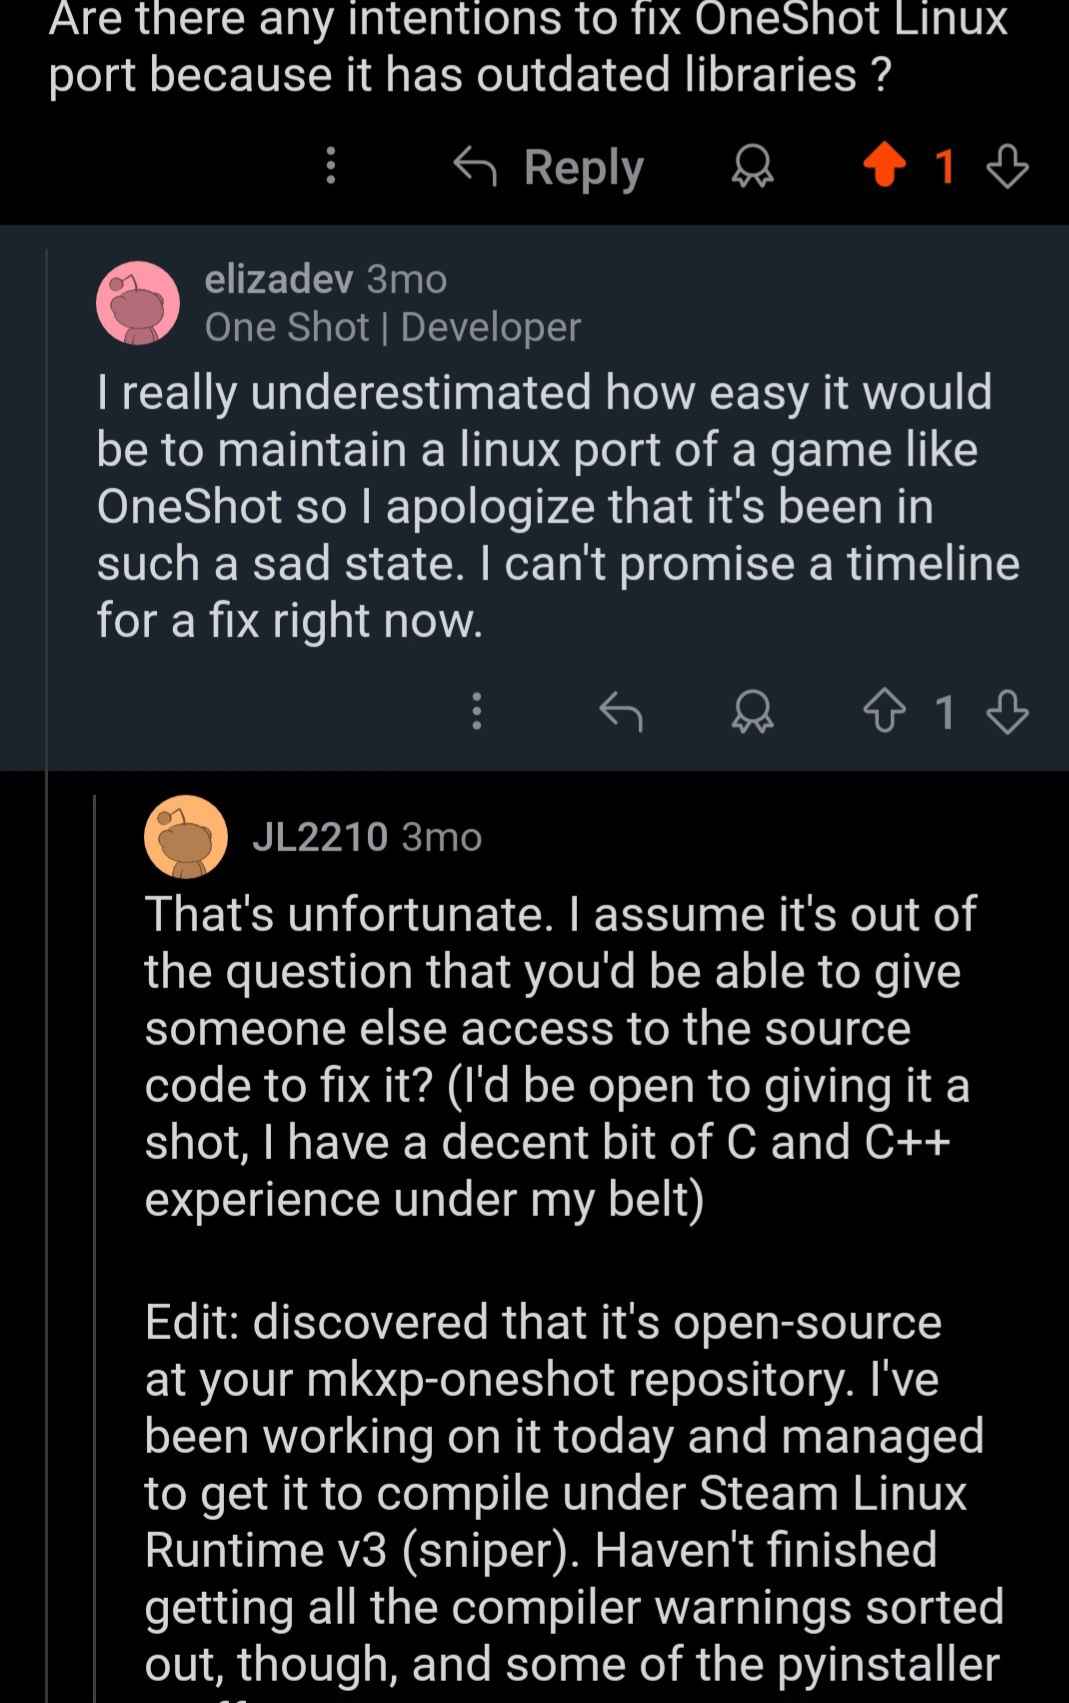Viewport: 1069px width, 1703px height.
Task: Open elizadev's avatar profile picture
Action: tap(138, 303)
